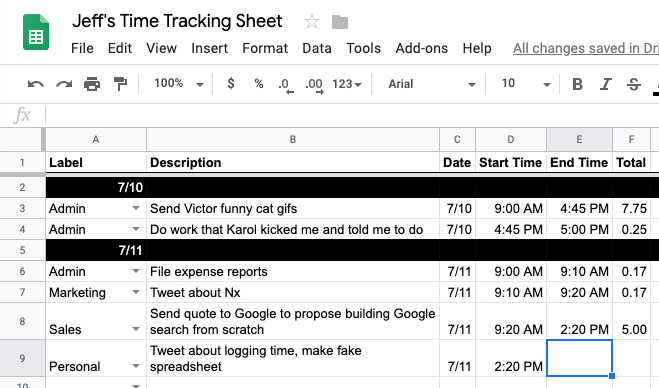Image resolution: width=659 pixels, height=388 pixels.
Task: Open label dropdown for File expense reports
Action: [136, 271]
